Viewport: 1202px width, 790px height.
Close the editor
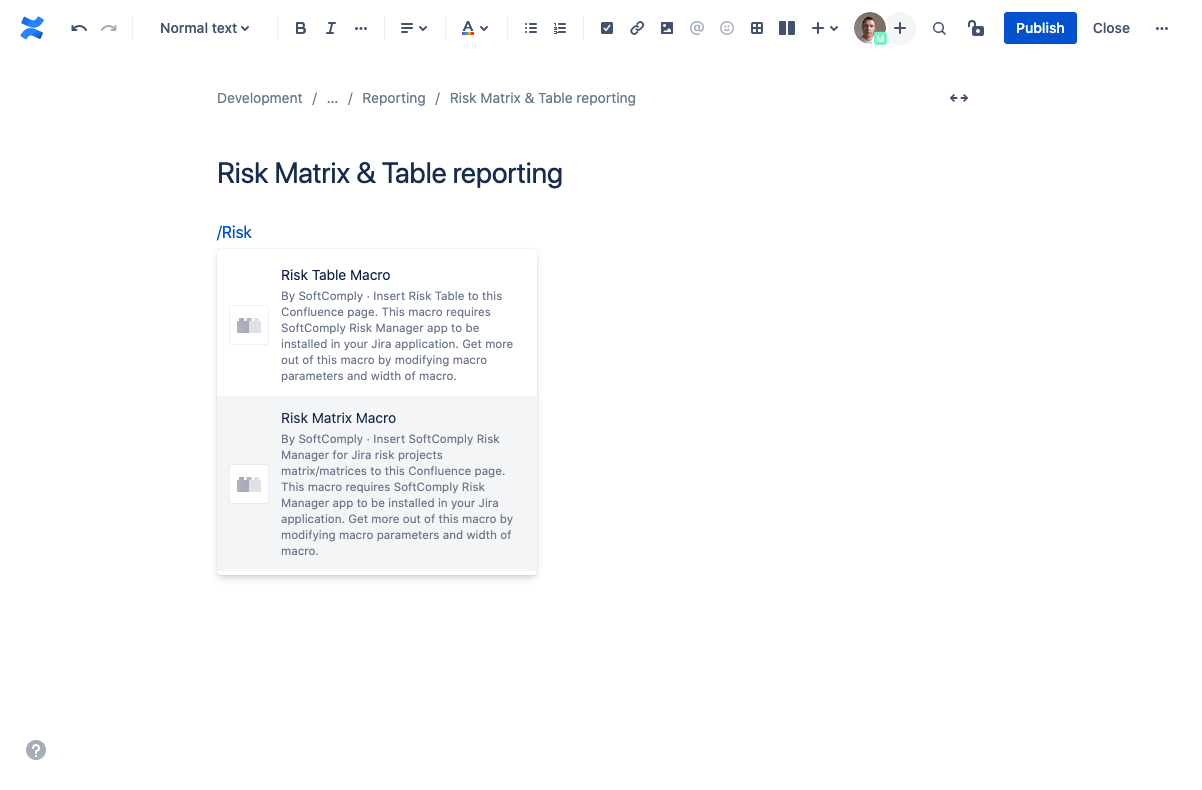(x=1111, y=28)
